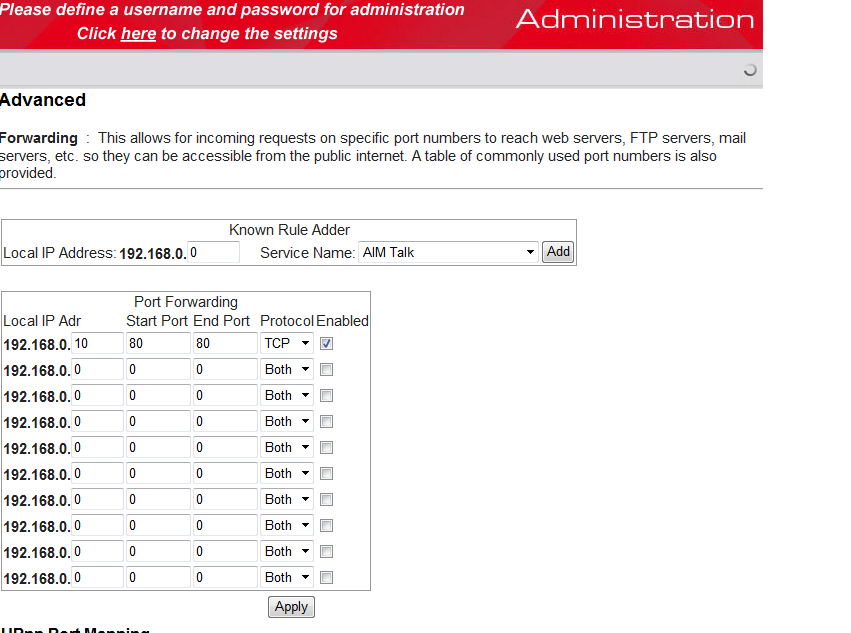This screenshot has height=633, width=851.
Task: Tick the Enabled checkbox in third row
Action: click(x=327, y=395)
